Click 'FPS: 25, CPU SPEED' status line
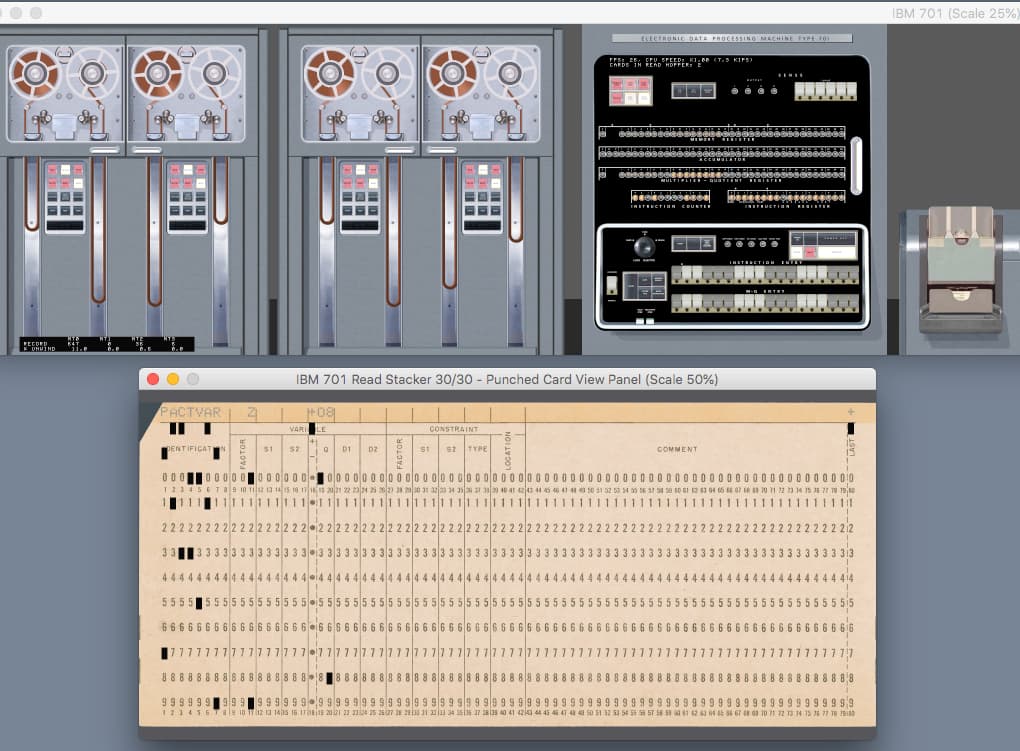The height and width of the screenshot is (751, 1020). pos(681,60)
